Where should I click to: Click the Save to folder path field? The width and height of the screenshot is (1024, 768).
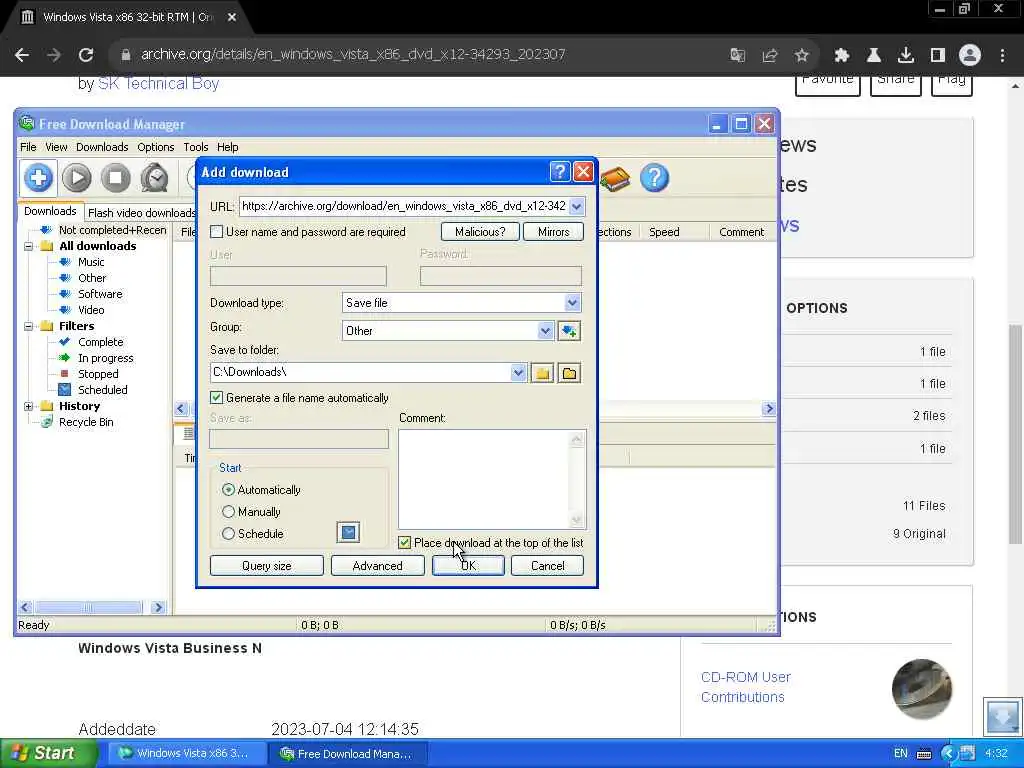(x=360, y=372)
